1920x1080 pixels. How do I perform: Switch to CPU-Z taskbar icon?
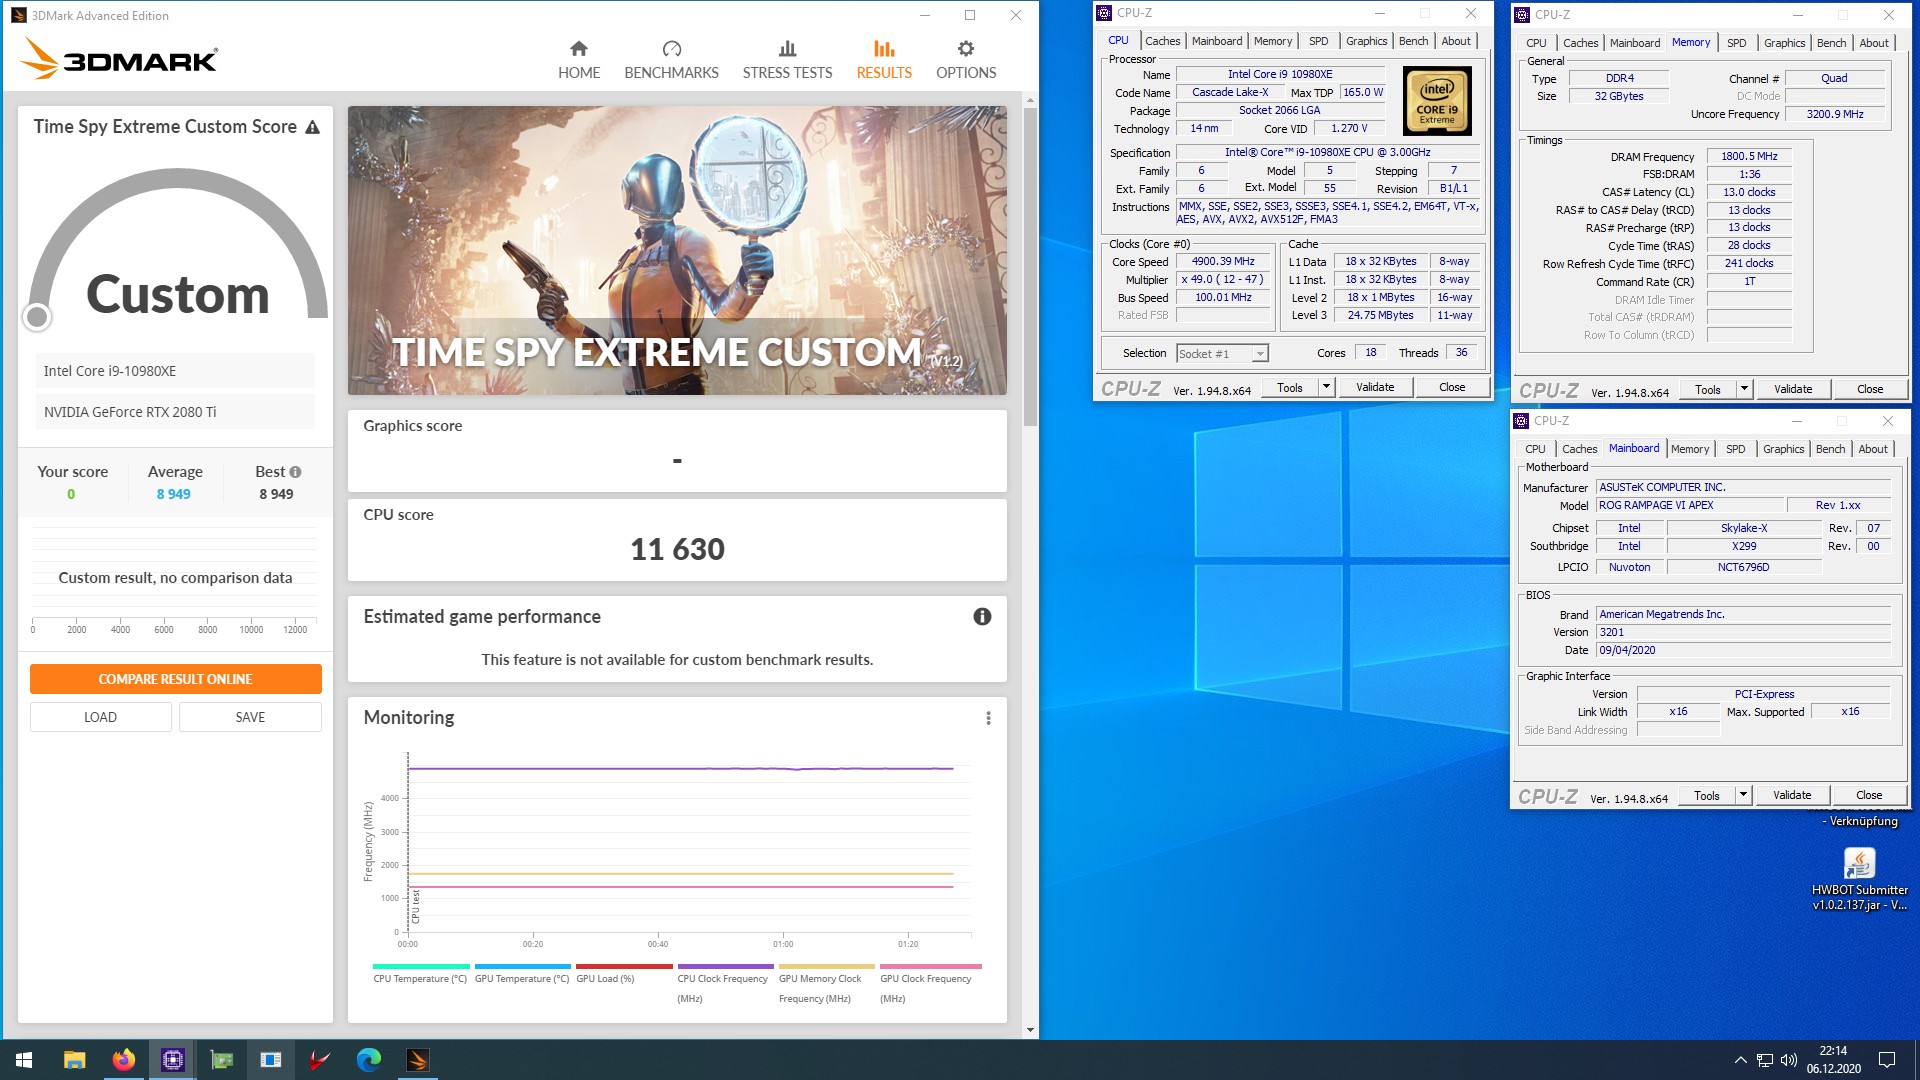(x=172, y=1060)
